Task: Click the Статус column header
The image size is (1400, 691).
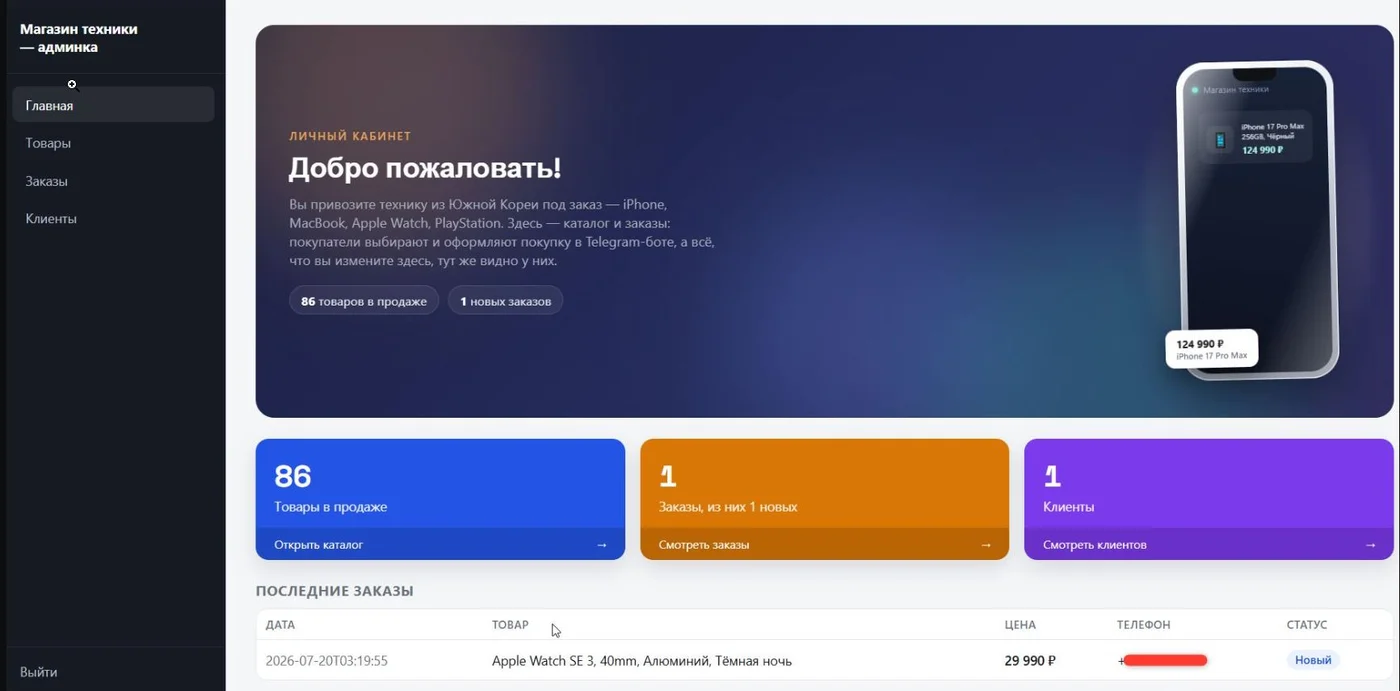Action: coord(1307,625)
